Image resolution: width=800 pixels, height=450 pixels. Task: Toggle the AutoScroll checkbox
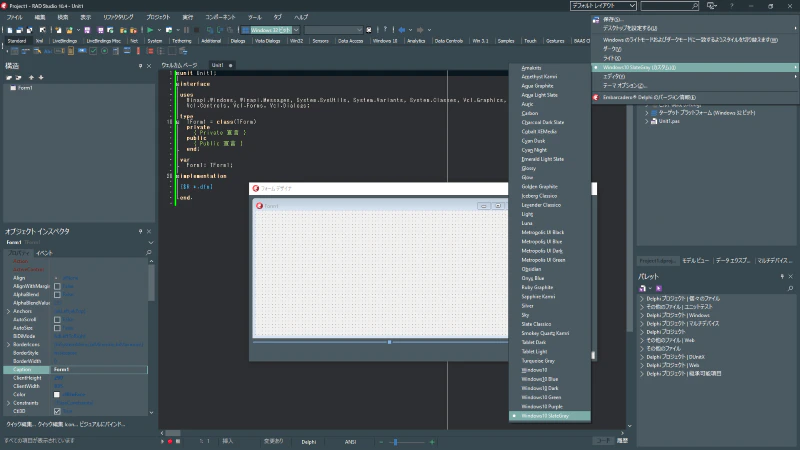57,319
